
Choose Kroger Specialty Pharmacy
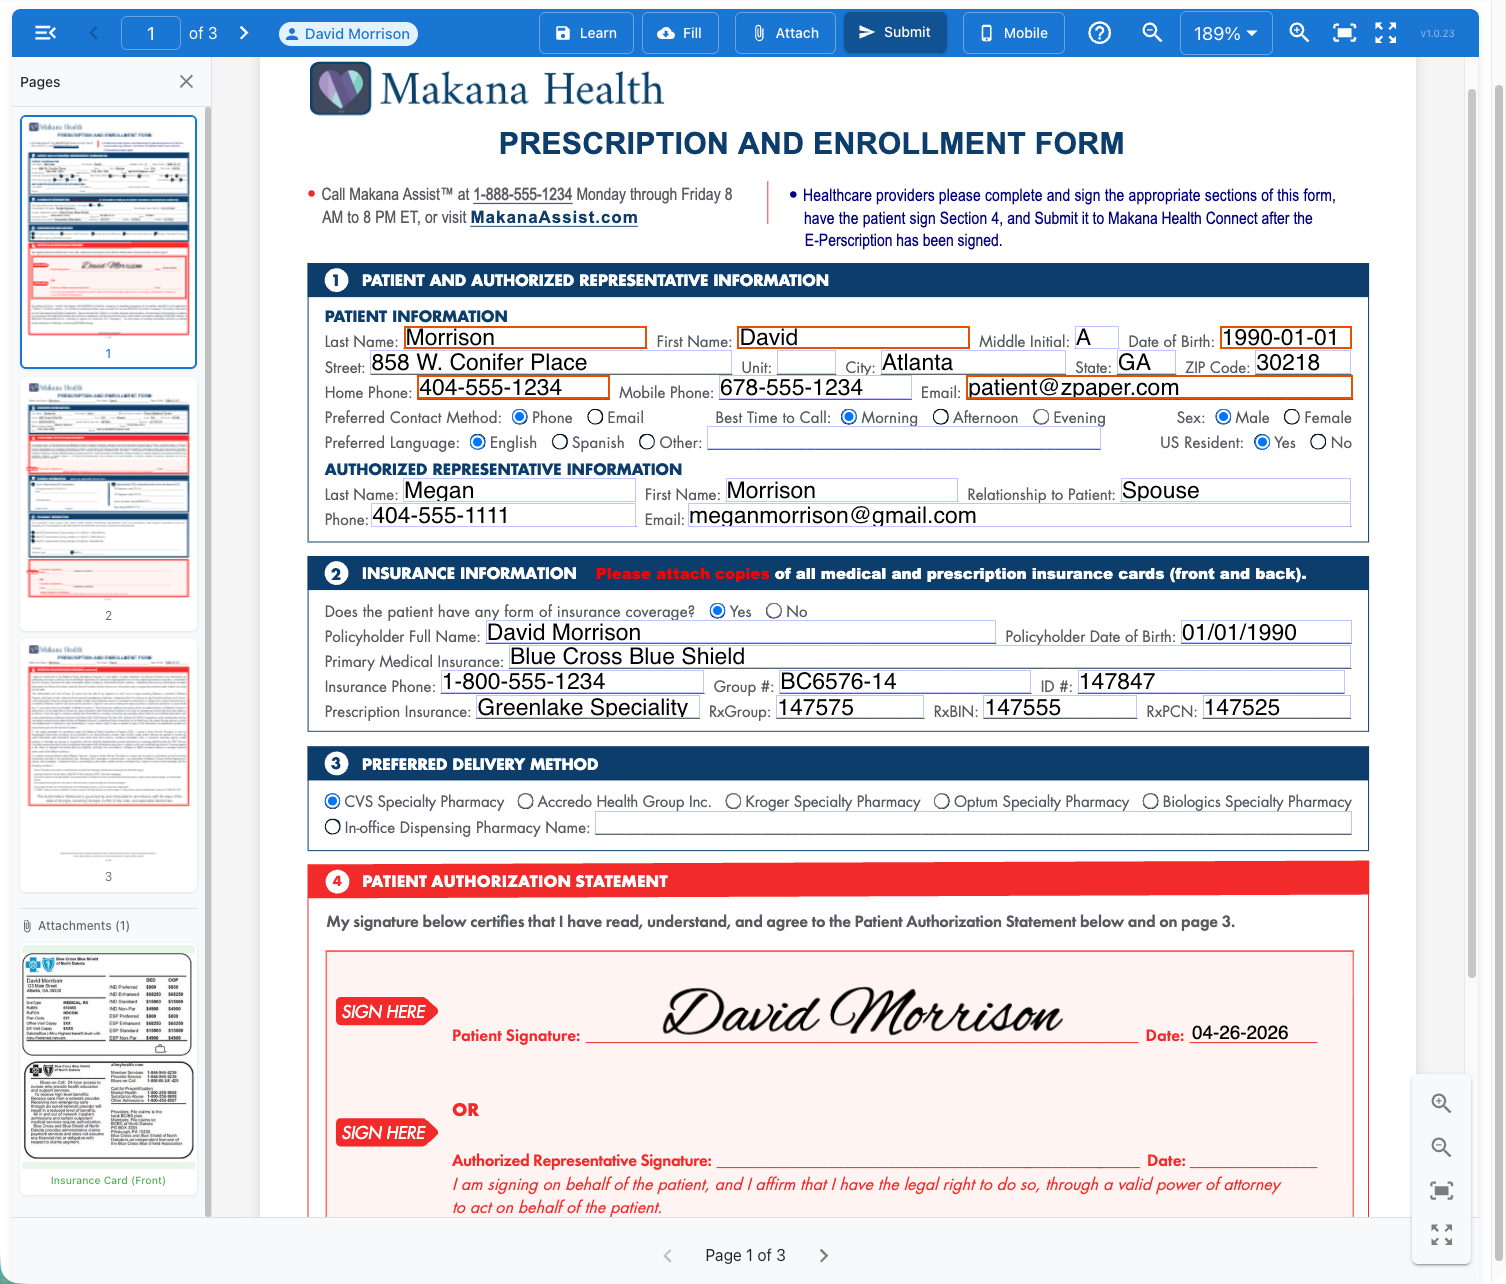733,801
